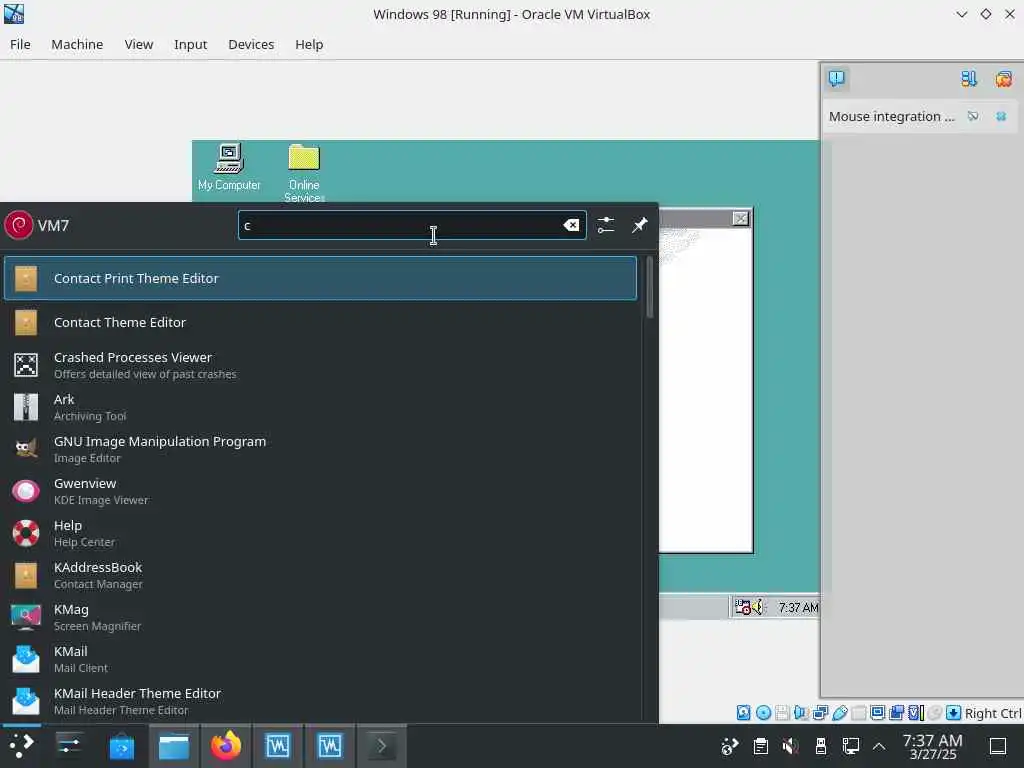Open the terminal taskbar entry
Screen dimensions: 1024x768
tap(382, 746)
